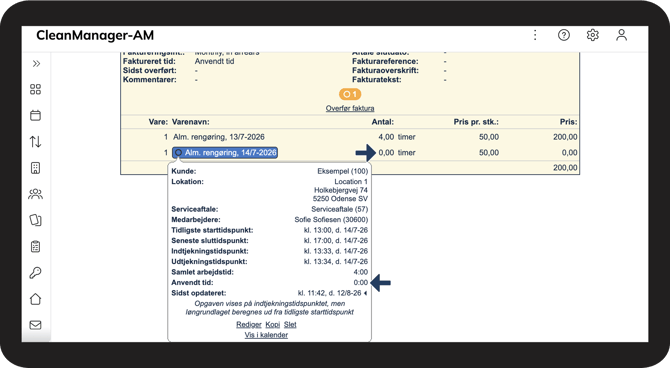The height and width of the screenshot is (368, 670).
Task: Click Vis i kalender link
Action: click(266, 335)
